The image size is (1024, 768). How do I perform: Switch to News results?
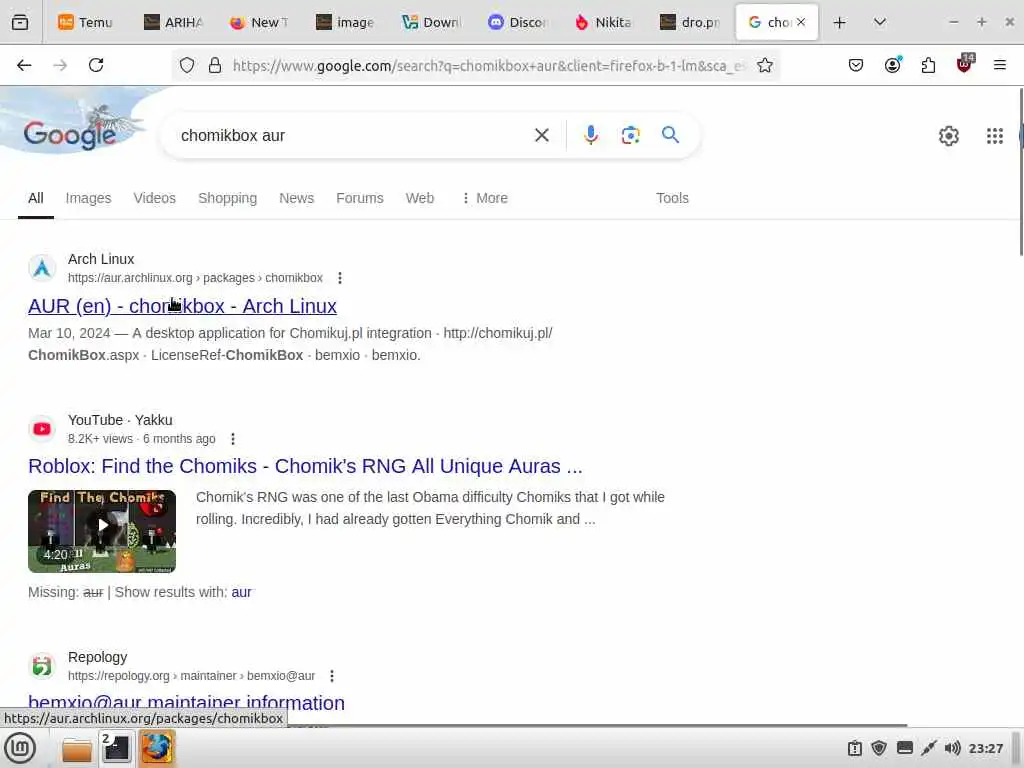point(296,198)
